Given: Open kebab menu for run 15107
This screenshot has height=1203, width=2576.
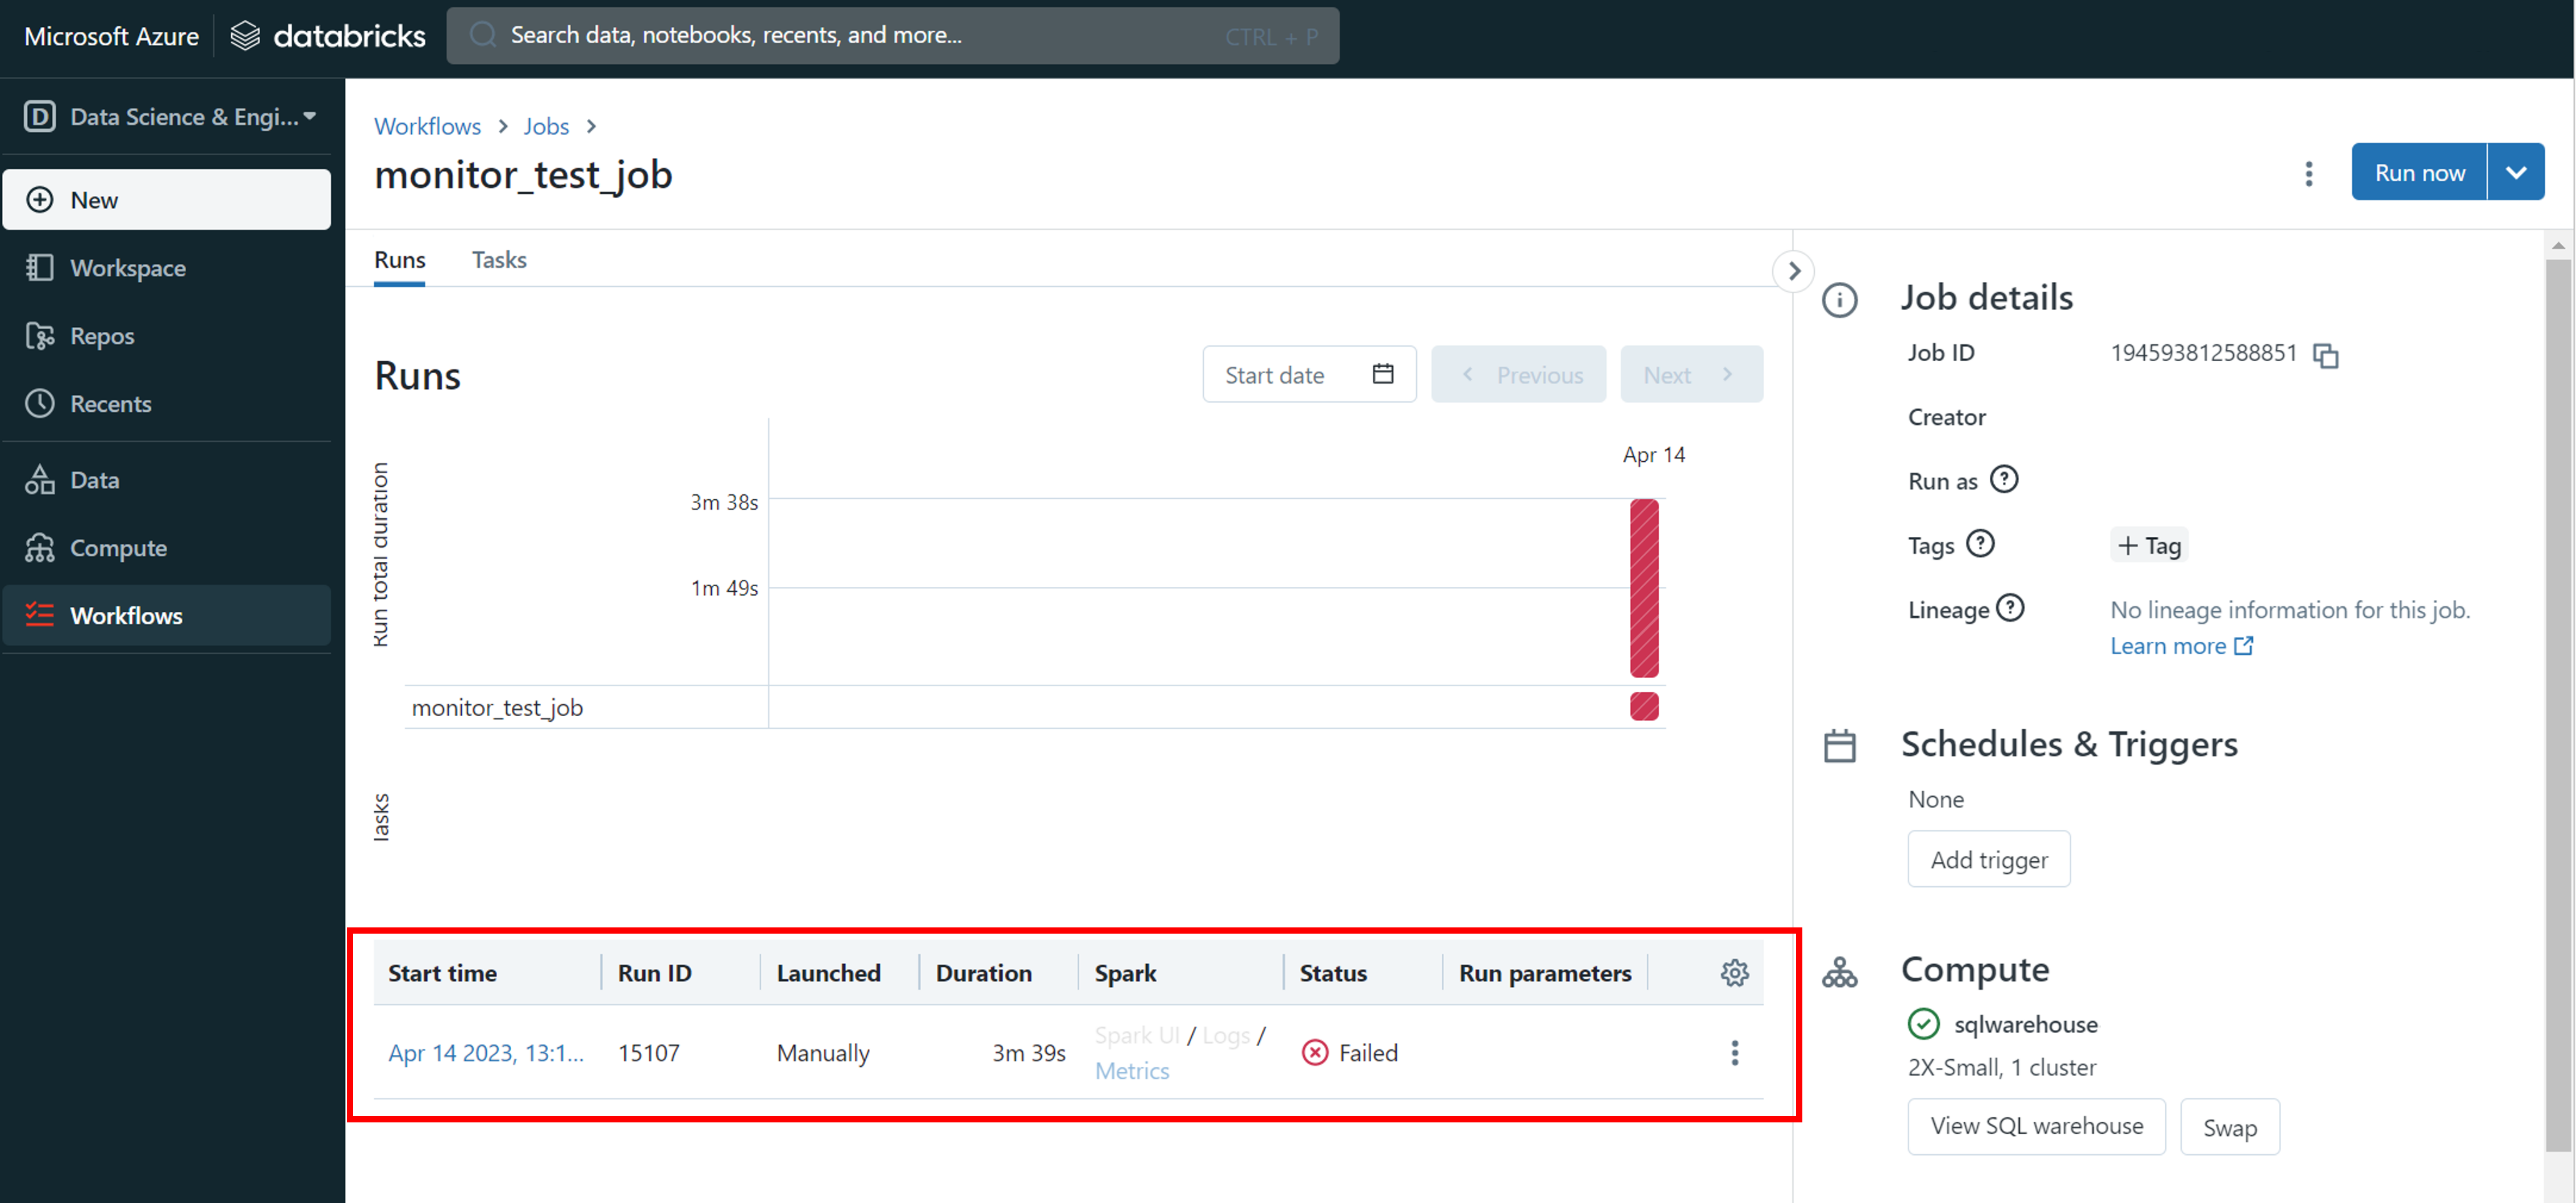Looking at the screenshot, I should (1734, 1052).
